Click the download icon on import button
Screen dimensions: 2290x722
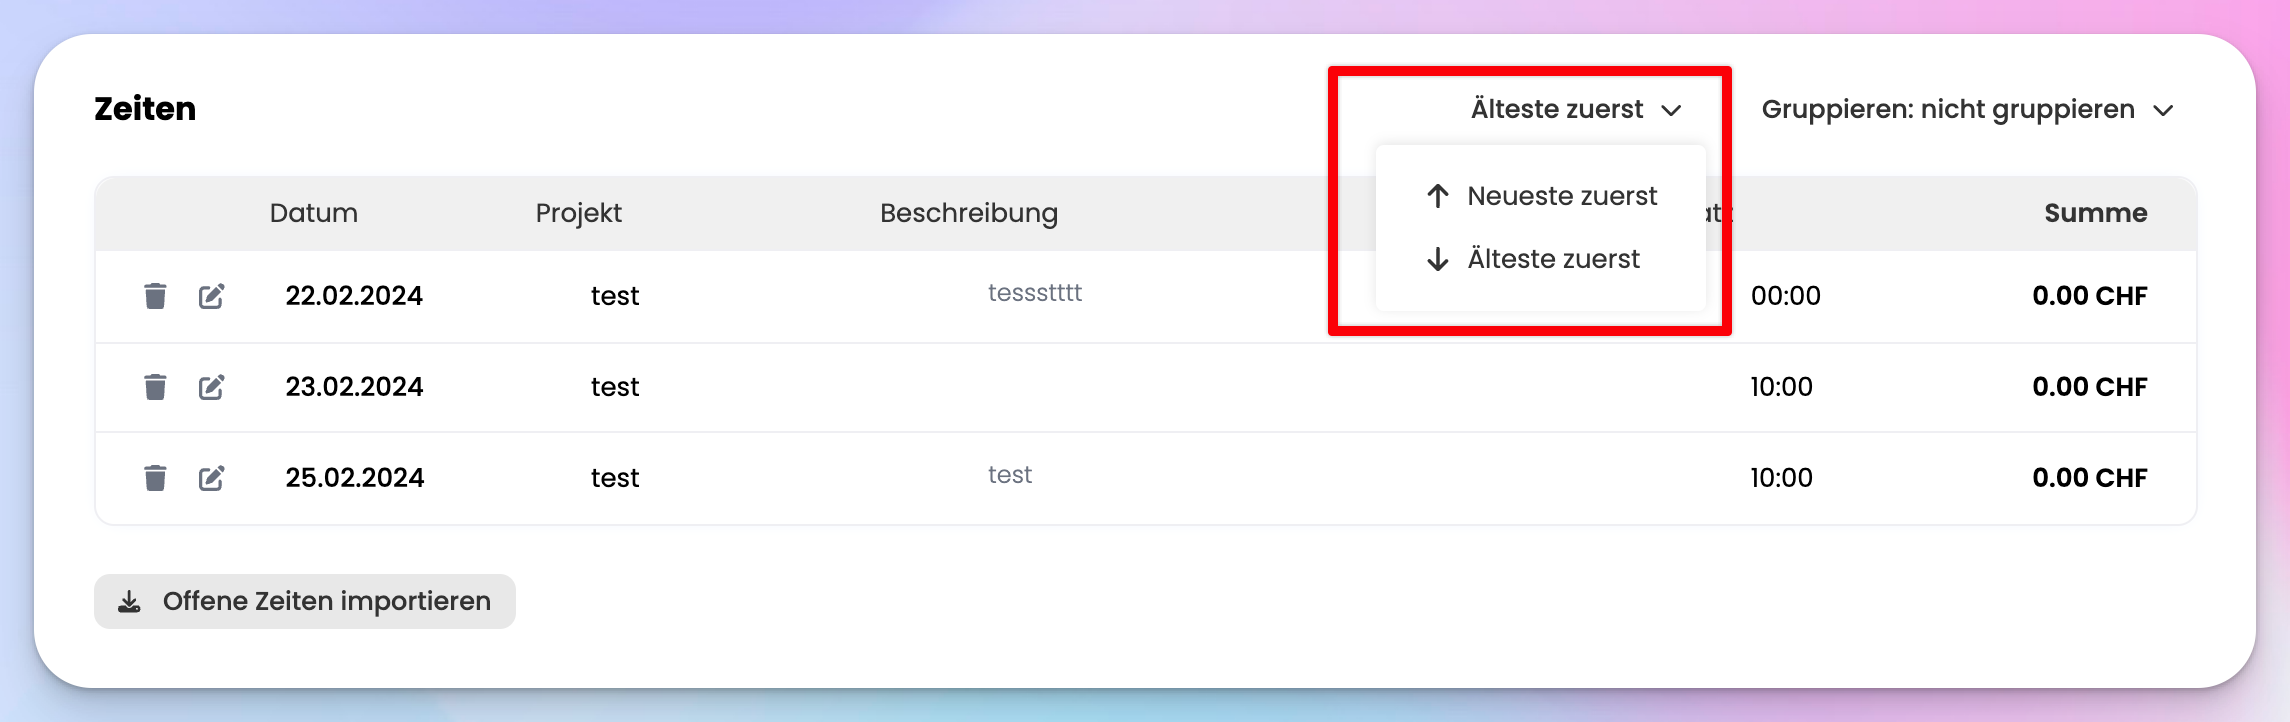point(130,601)
